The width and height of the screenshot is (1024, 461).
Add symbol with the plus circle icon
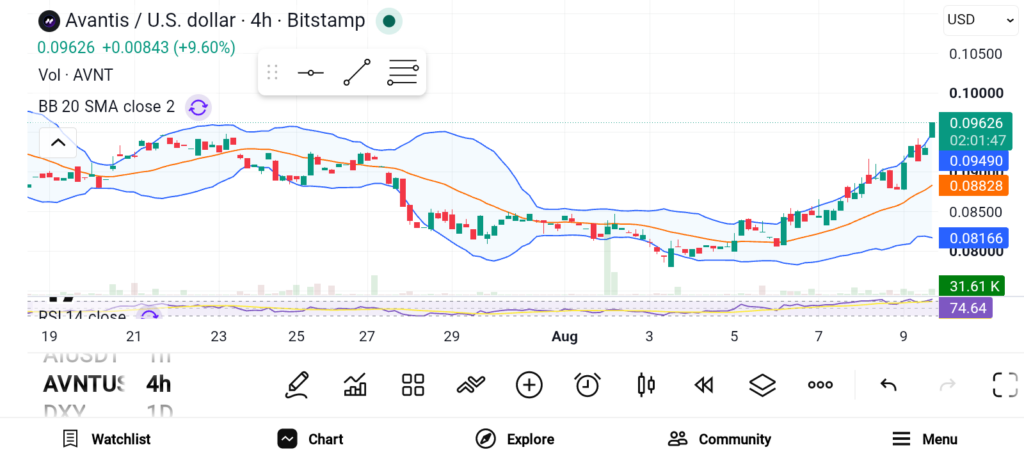[529, 385]
